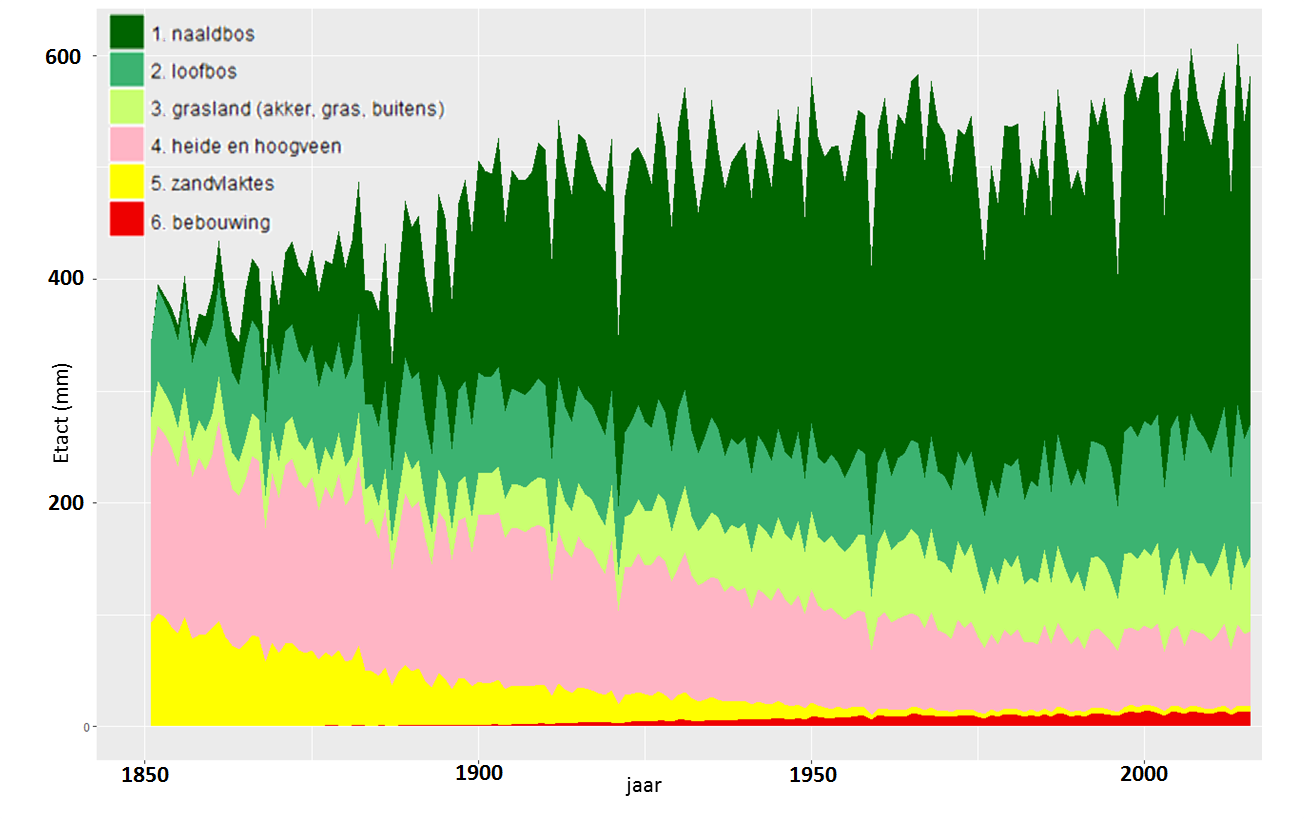Image resolution: width=1304 pixels, height=819 pixels.
Task: Select the 600 tick label on y-axis
Action: click(x=62, y=56)
